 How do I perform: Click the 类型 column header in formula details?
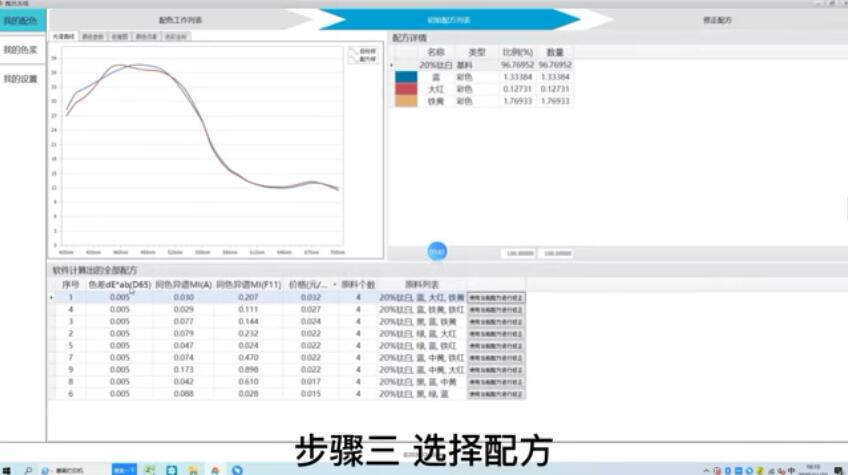tap(476, 52)
